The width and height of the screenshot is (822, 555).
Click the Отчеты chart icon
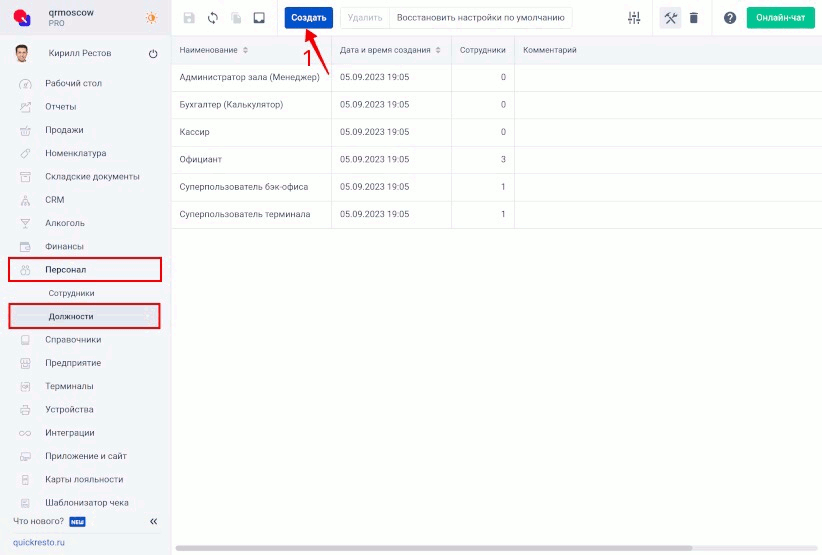click(x=25, y=107)
